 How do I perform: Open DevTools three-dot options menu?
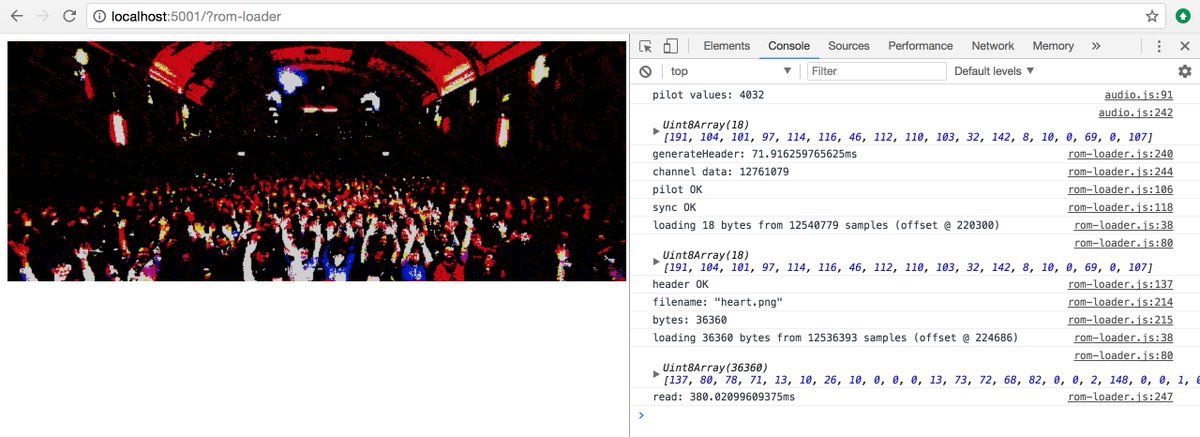(1158, 46)
